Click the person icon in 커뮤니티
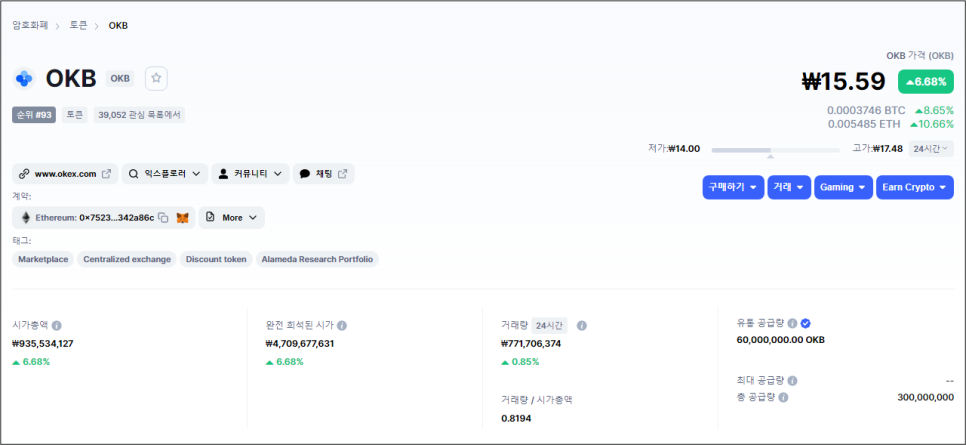 pyautogui.click(x=223, y=174)
